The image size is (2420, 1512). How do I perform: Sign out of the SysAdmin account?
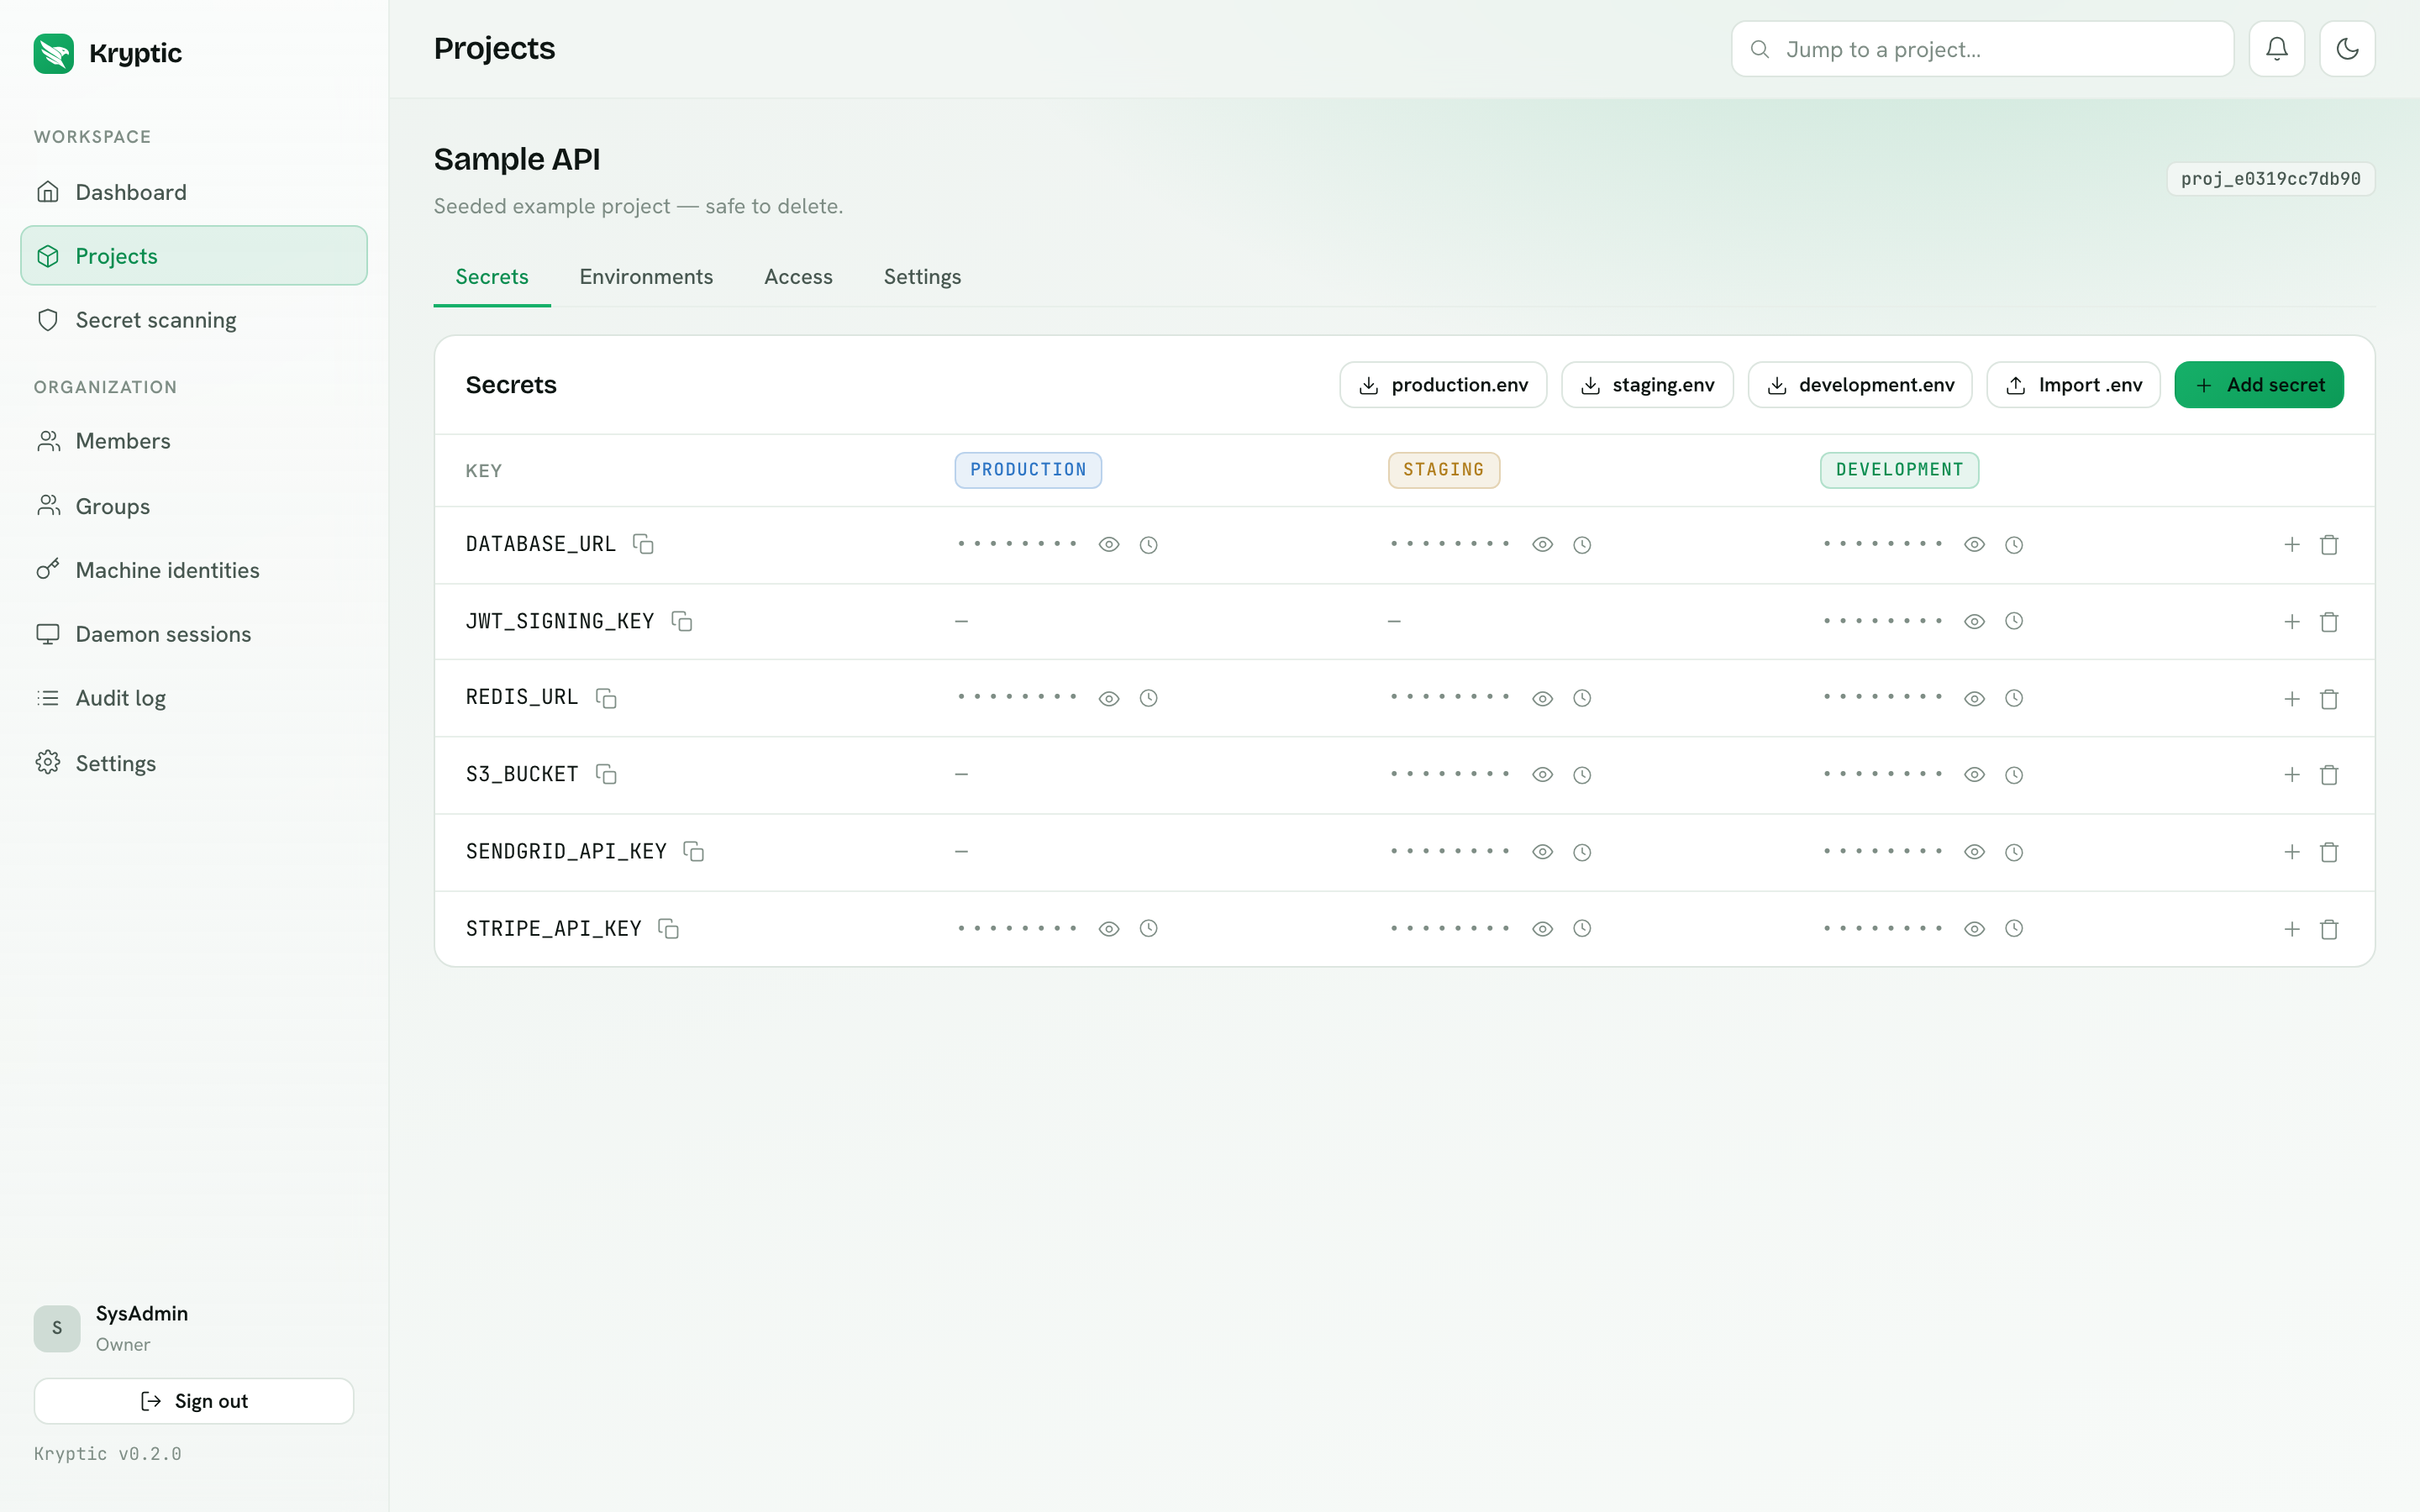click(x=194, y=1401)
